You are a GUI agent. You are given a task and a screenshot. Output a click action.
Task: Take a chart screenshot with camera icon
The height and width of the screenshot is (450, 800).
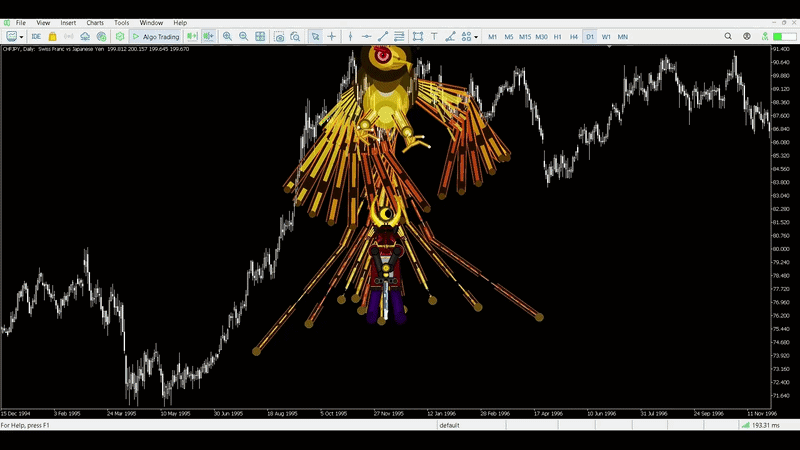pos(279,37)
